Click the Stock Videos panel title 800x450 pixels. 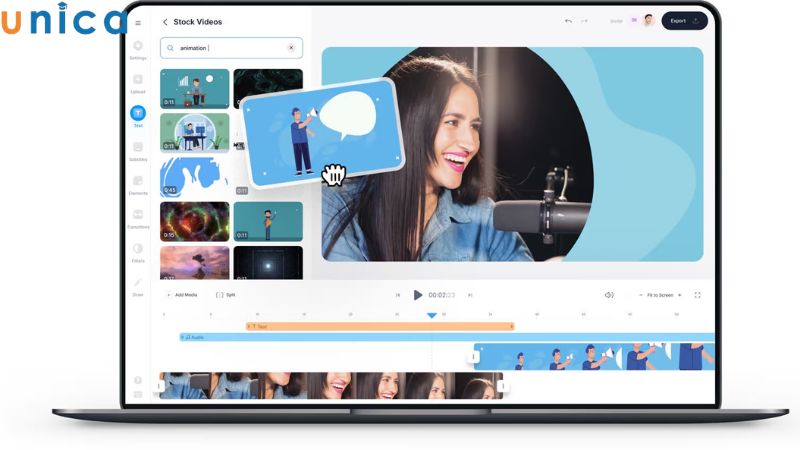197,22
